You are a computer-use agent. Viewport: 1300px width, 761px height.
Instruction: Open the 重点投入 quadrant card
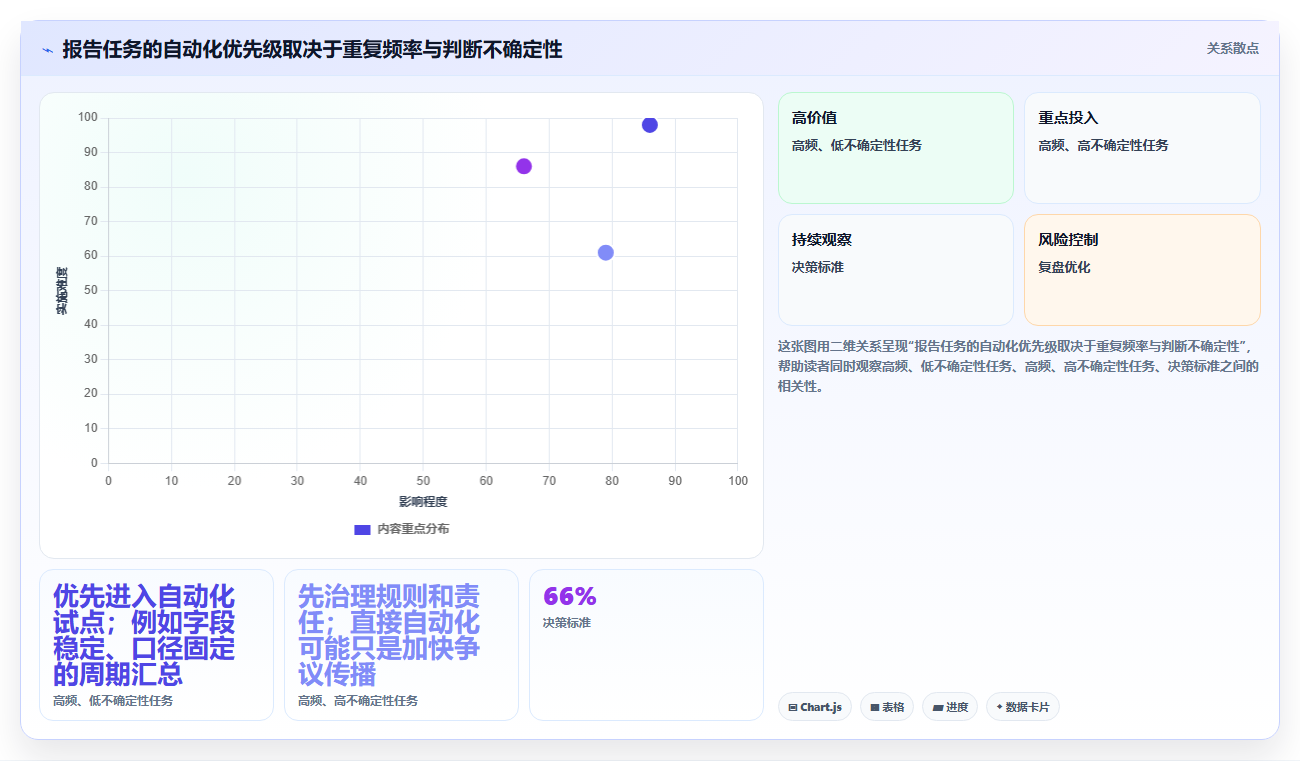1142,148
